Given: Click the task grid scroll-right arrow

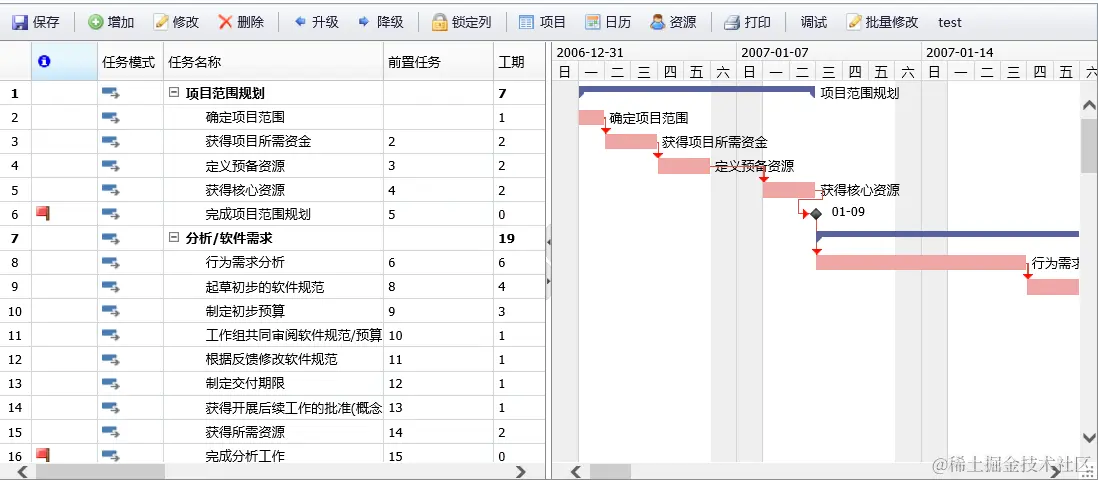Looking at the screenshot, I should pyautogui.click(x=520, y=472).
